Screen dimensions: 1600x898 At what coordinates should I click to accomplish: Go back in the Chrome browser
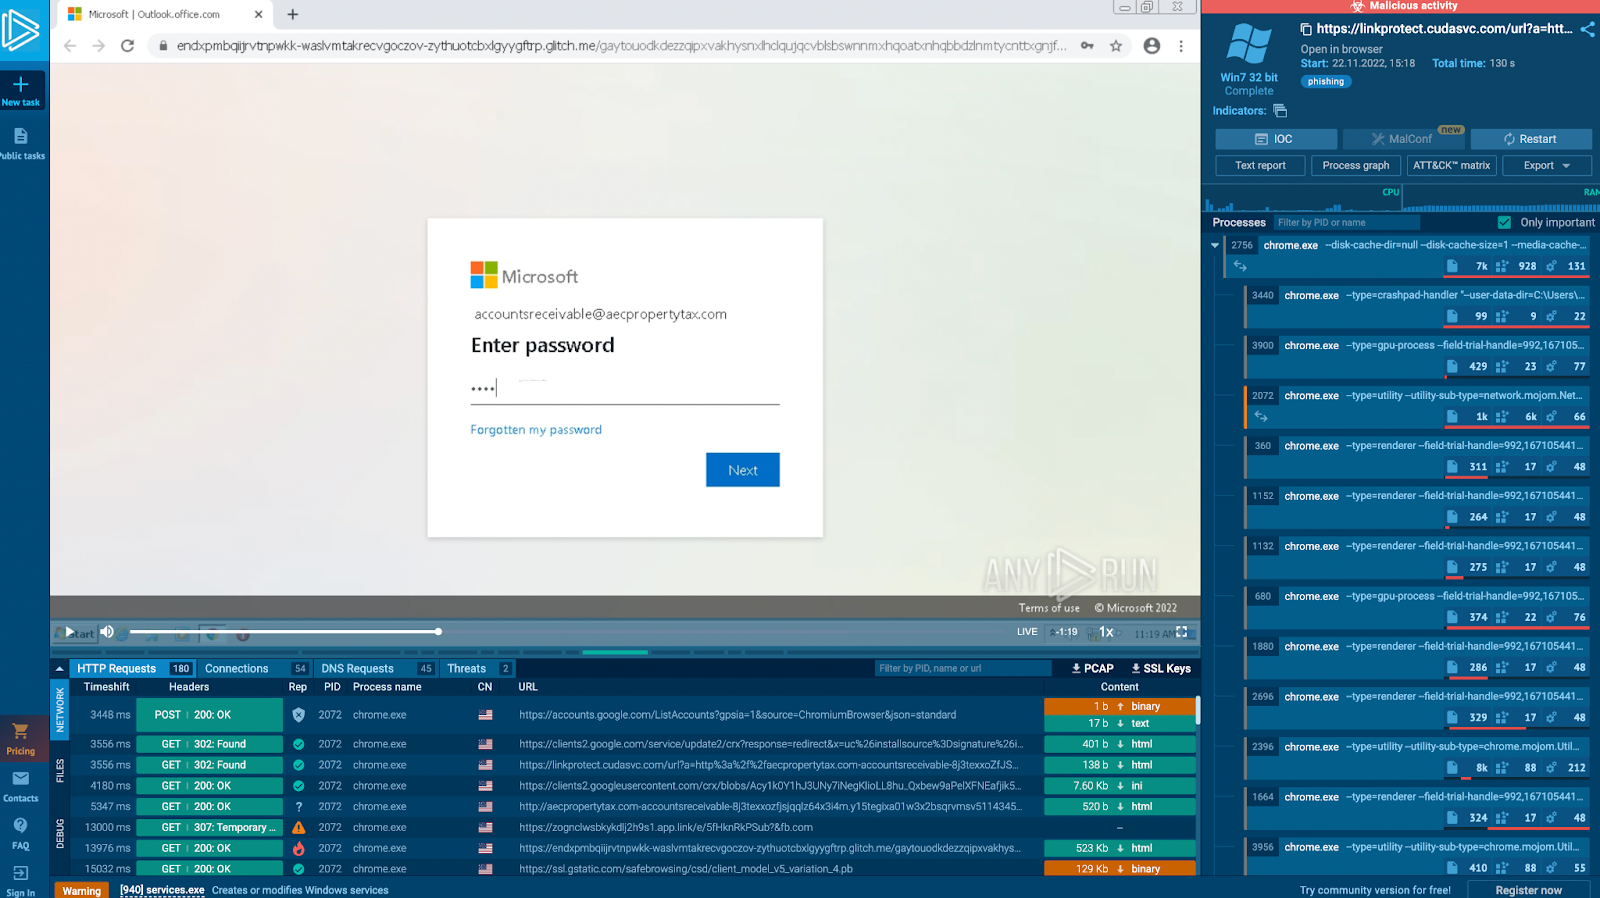tap(69, 46)
